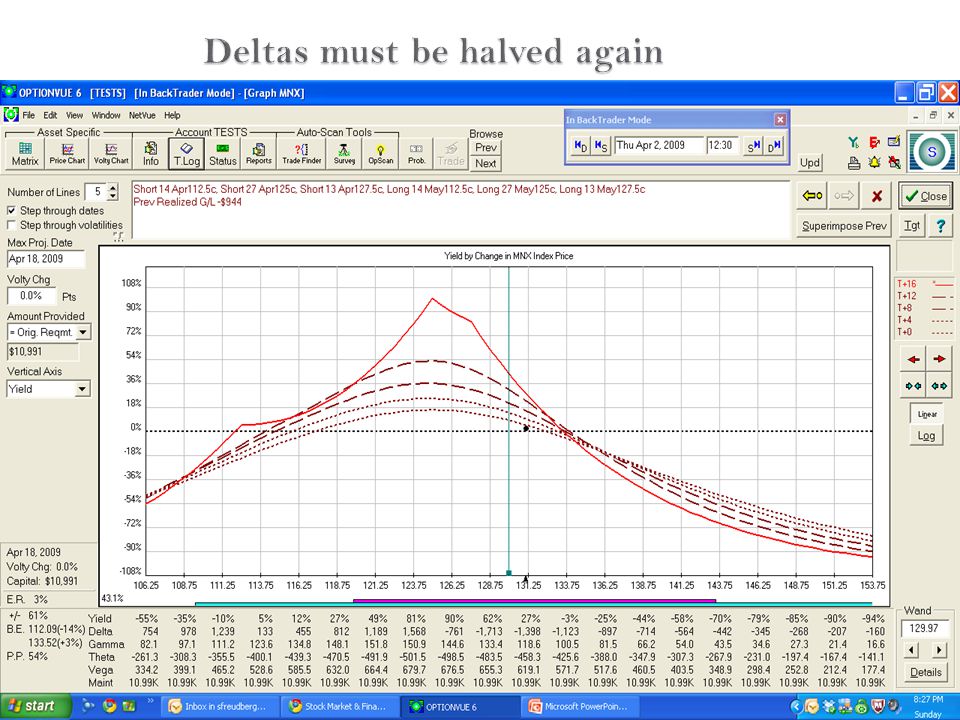
Task: Browse to Next asset
Action: [486, 163]
